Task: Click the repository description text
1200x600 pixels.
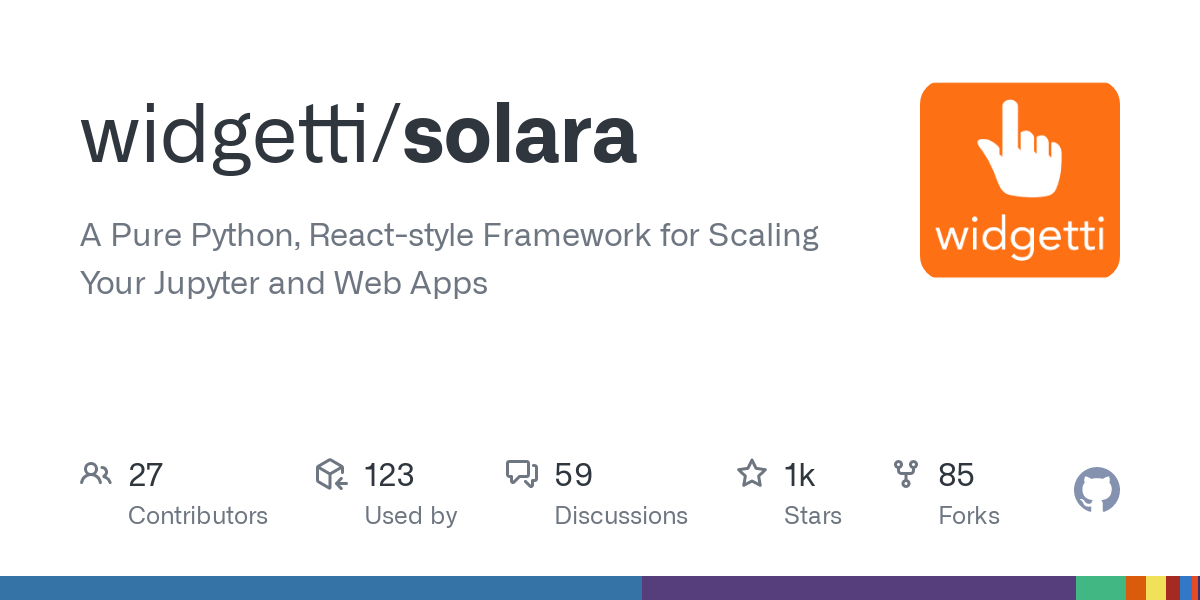Action: tap(449, 258)
